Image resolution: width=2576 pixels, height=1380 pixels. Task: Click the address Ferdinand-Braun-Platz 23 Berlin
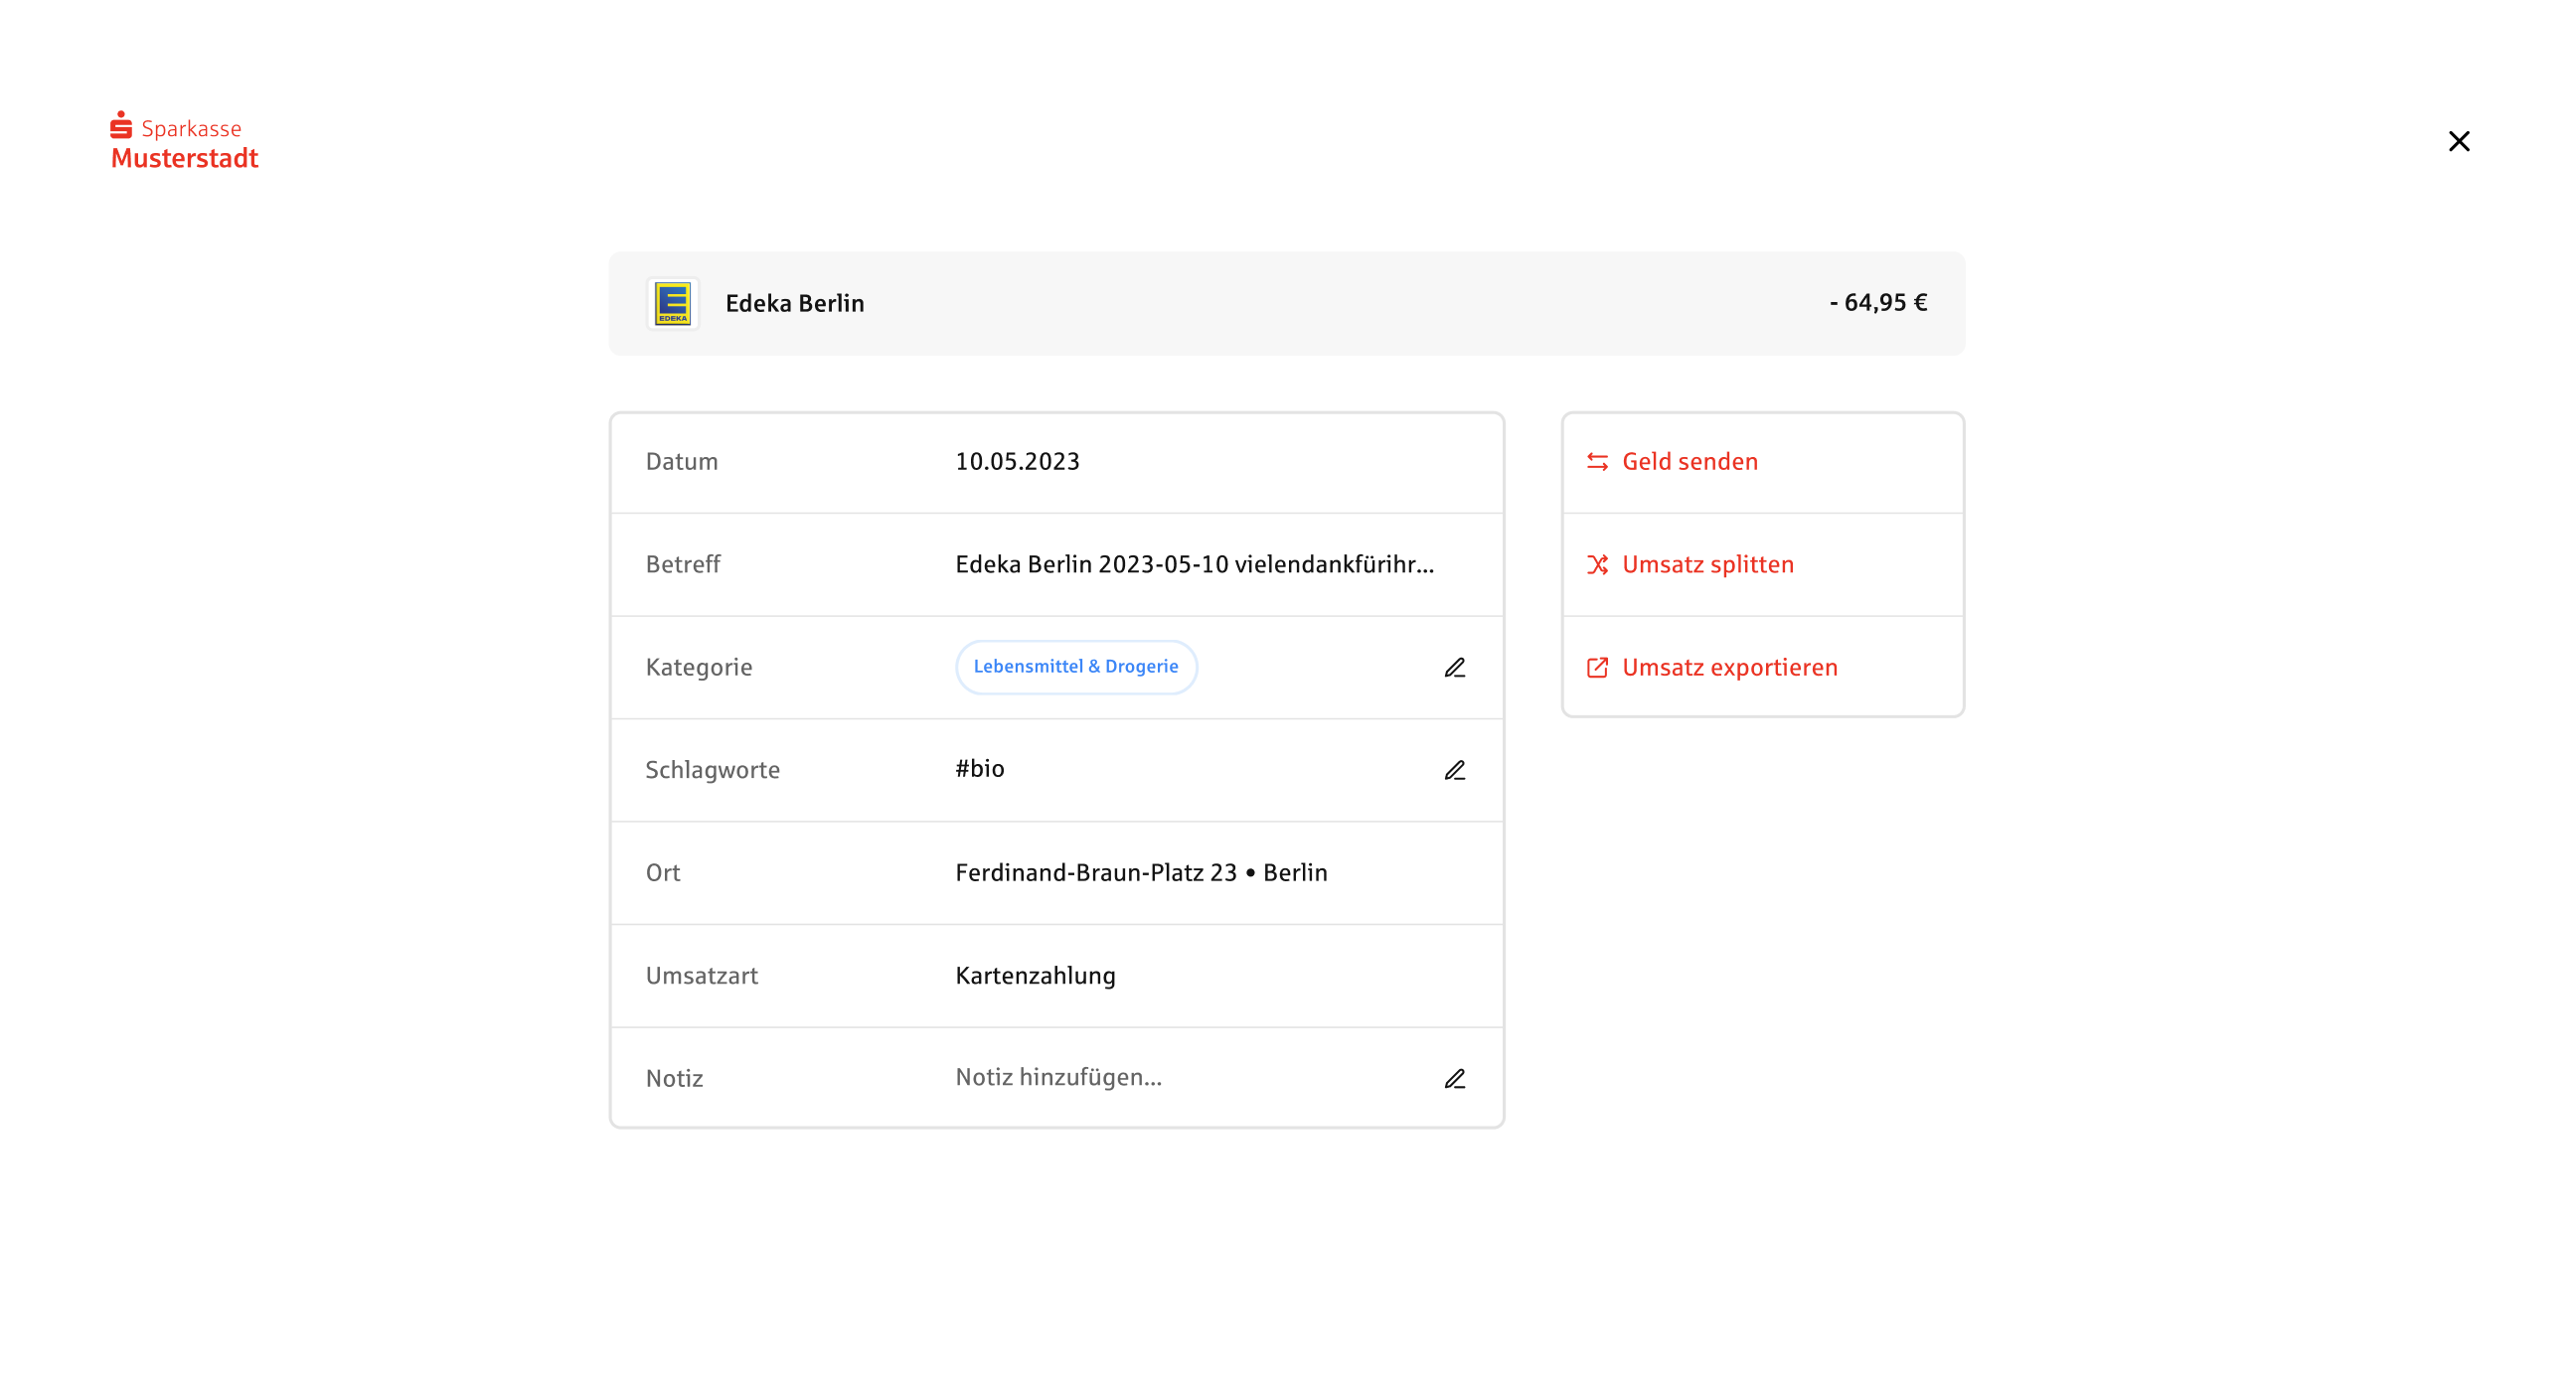point(1141,873)
